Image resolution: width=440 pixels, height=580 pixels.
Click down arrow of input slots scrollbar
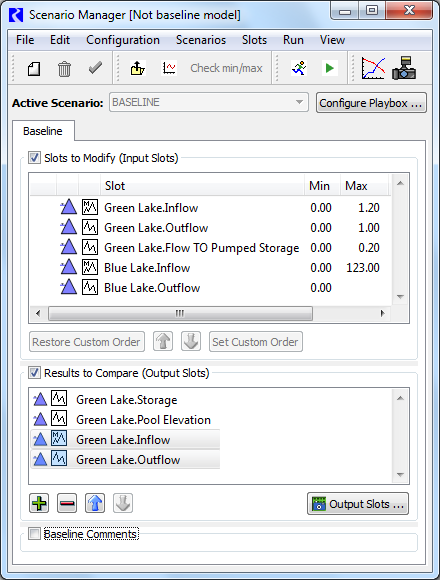click(x=400, y=297)
